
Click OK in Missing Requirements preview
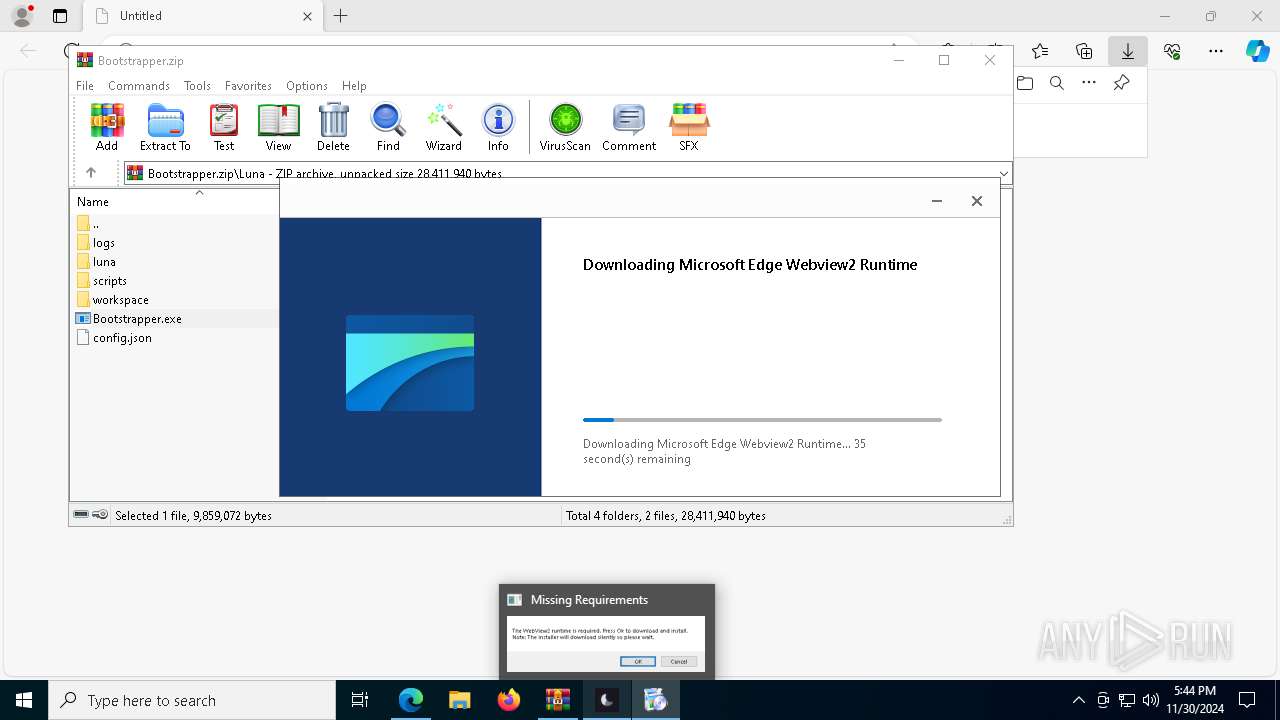click(638, 661)
